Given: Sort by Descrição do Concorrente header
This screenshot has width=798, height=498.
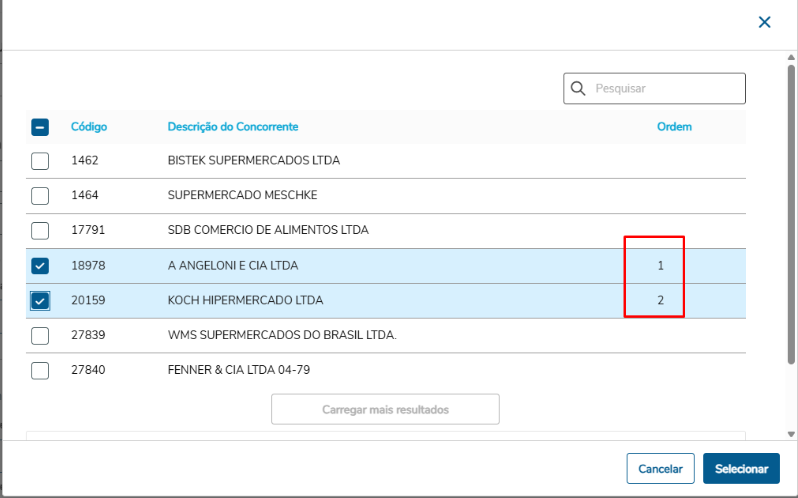Looking at the screenshot, I should tap(233, 127).
